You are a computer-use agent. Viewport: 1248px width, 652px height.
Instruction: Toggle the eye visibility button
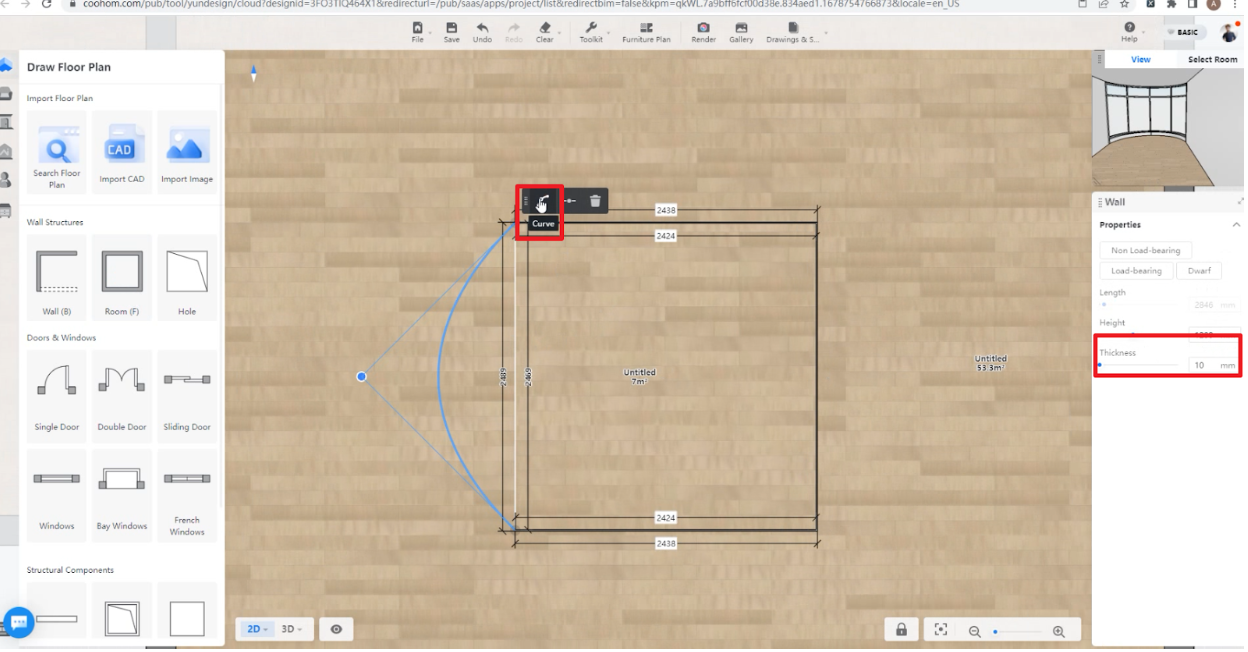tap(337, 629)
